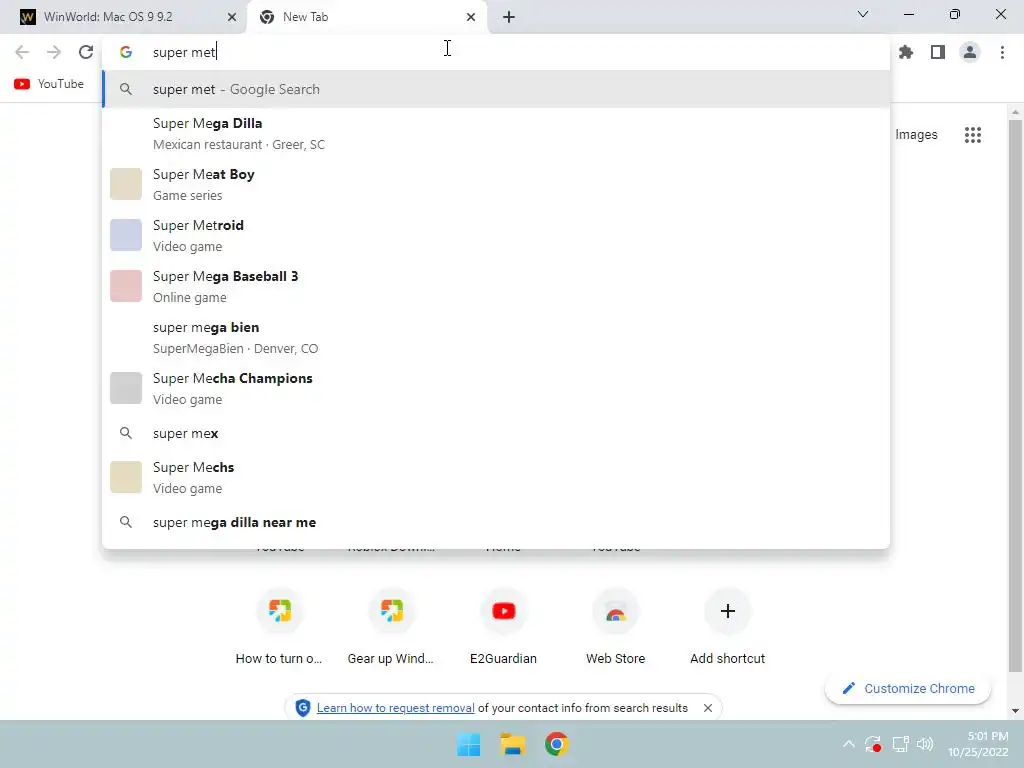Open the clock showing 5:01 PM

click(978, 744)
